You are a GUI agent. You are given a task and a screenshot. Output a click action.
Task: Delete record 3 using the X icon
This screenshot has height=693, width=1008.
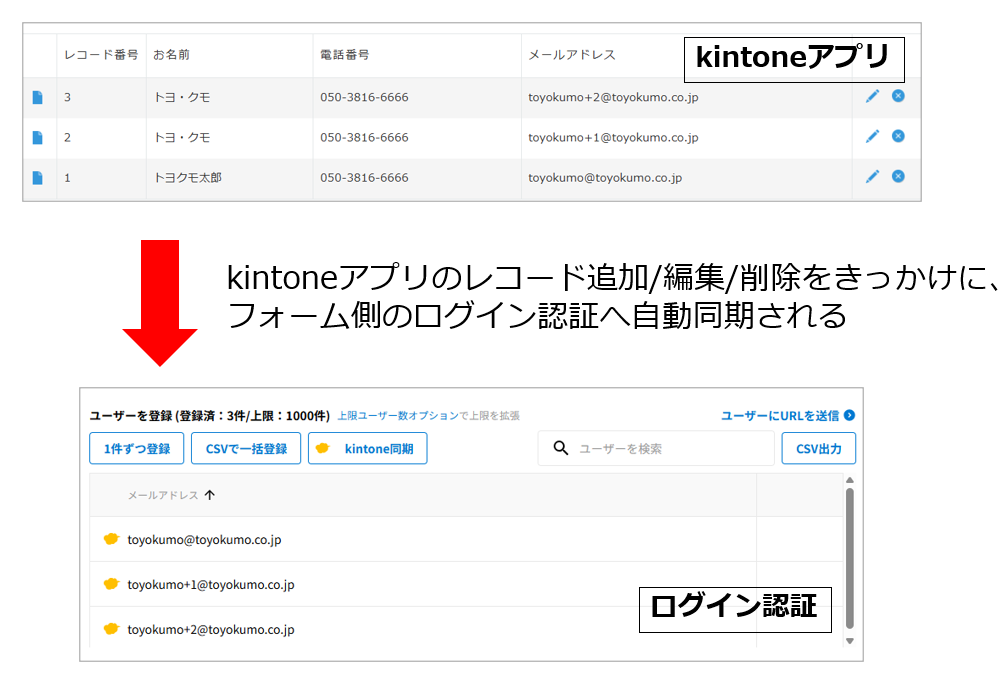898,96
